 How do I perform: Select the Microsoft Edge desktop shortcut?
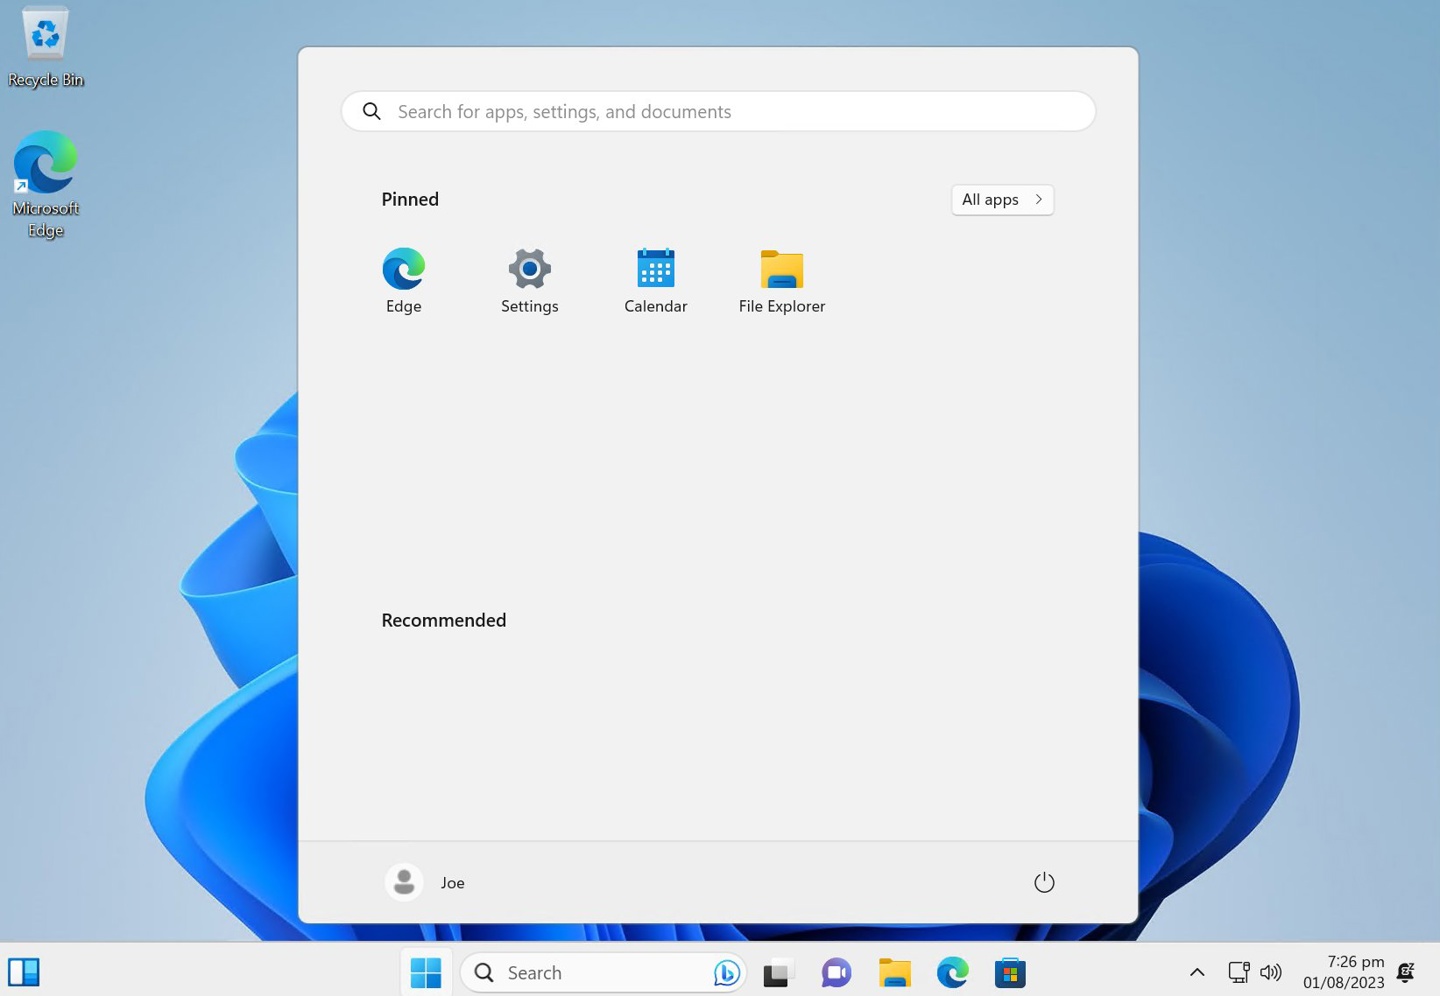[45, 185]
